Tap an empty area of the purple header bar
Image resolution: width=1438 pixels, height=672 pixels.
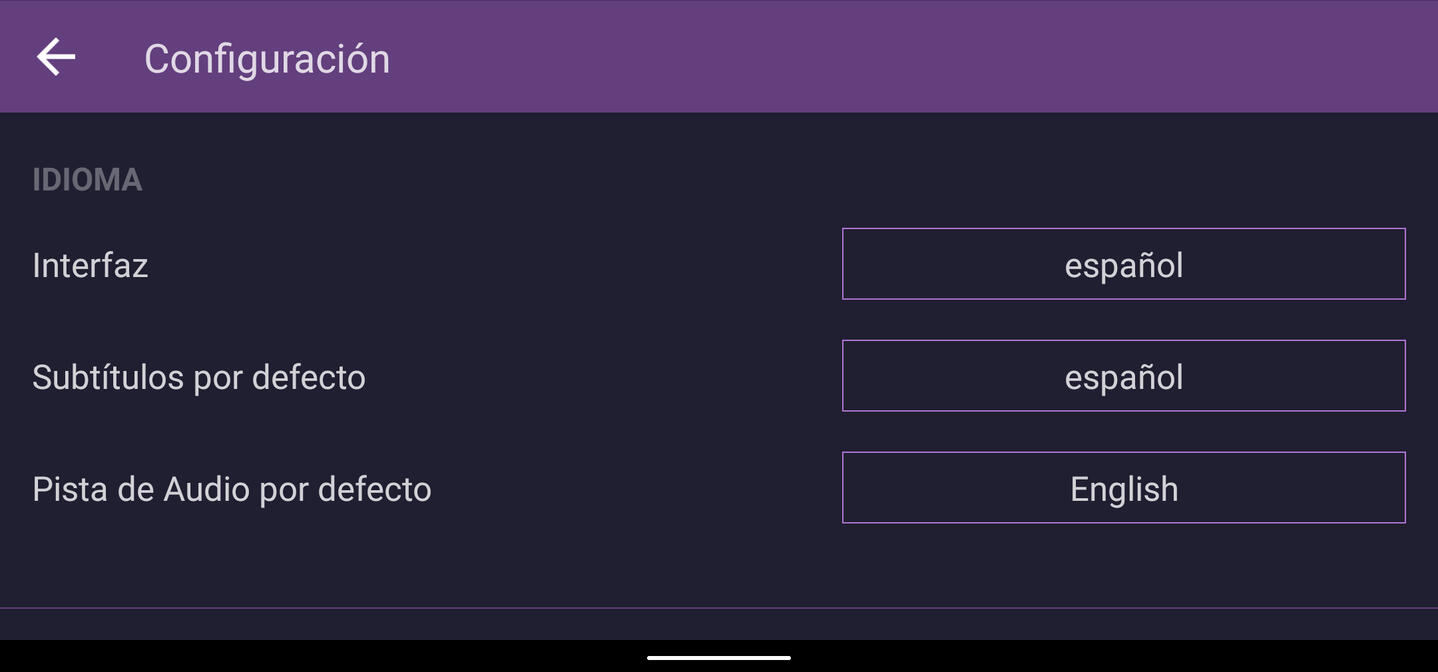tap(900, 57)
